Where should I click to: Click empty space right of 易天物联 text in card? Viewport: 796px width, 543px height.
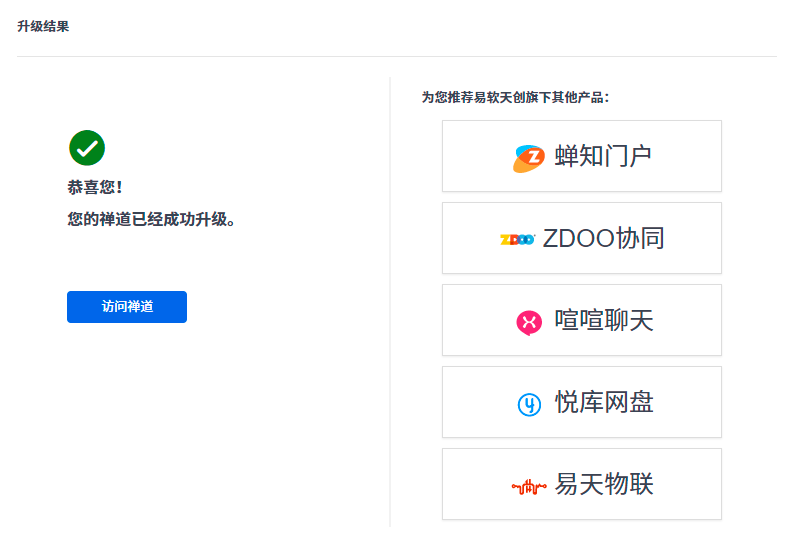(688, 484)
